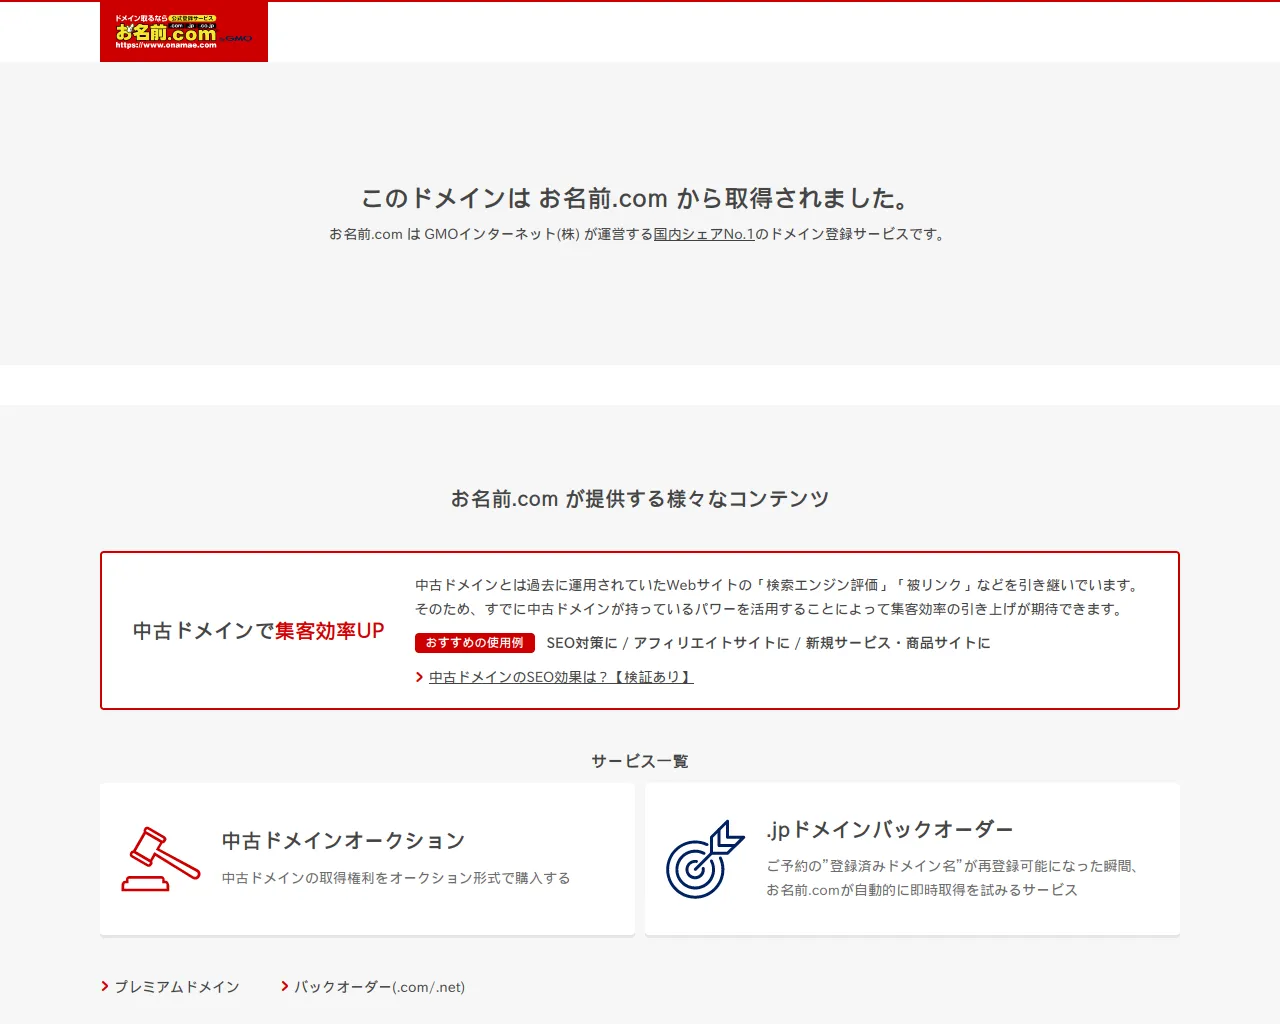Click the line starting ご予約の"登録済みドメイン名"
This screenshot has width=1280, height=1024.
point(953,866)
